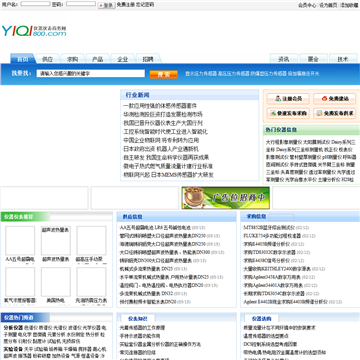Open the 分析仪器 category link
The image size is (360, 360).
pyautogui.click(x=13, y=328)
